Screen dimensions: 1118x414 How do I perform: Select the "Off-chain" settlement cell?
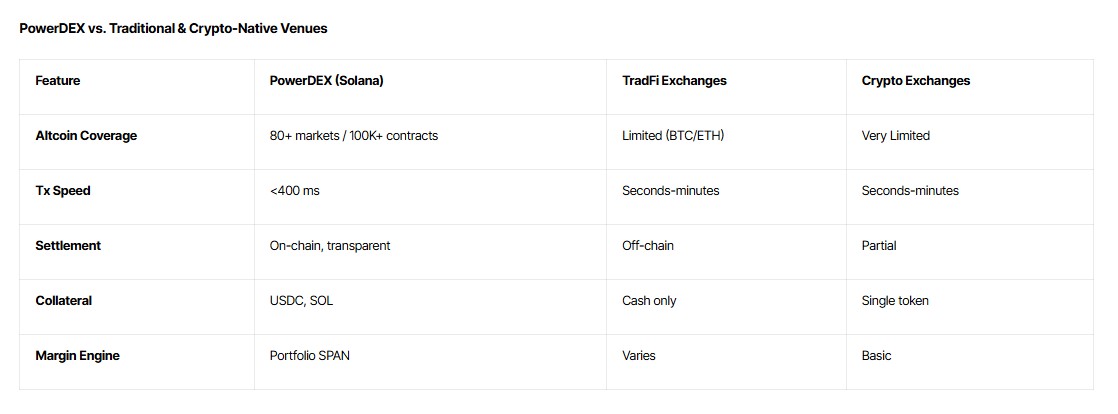pos(647,246)
